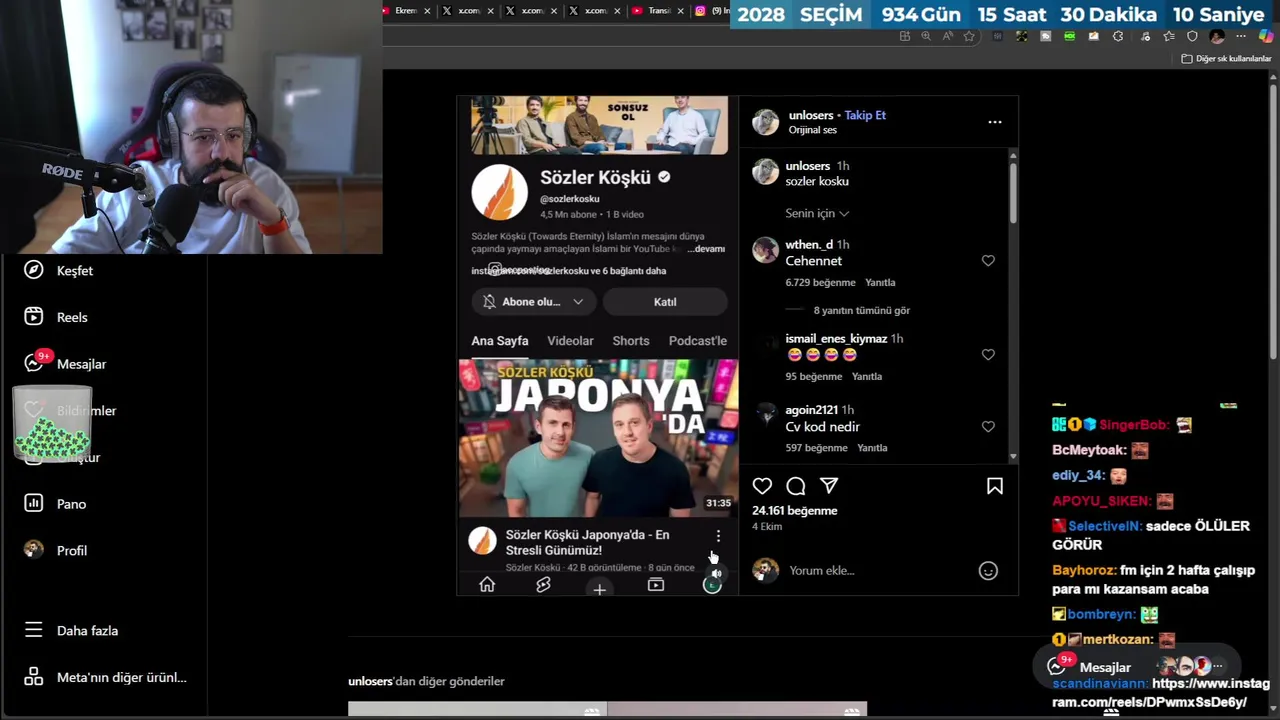This screenshot has width=1280, height=720.
Task: Like agoin2121's comment
Action: 988,427
